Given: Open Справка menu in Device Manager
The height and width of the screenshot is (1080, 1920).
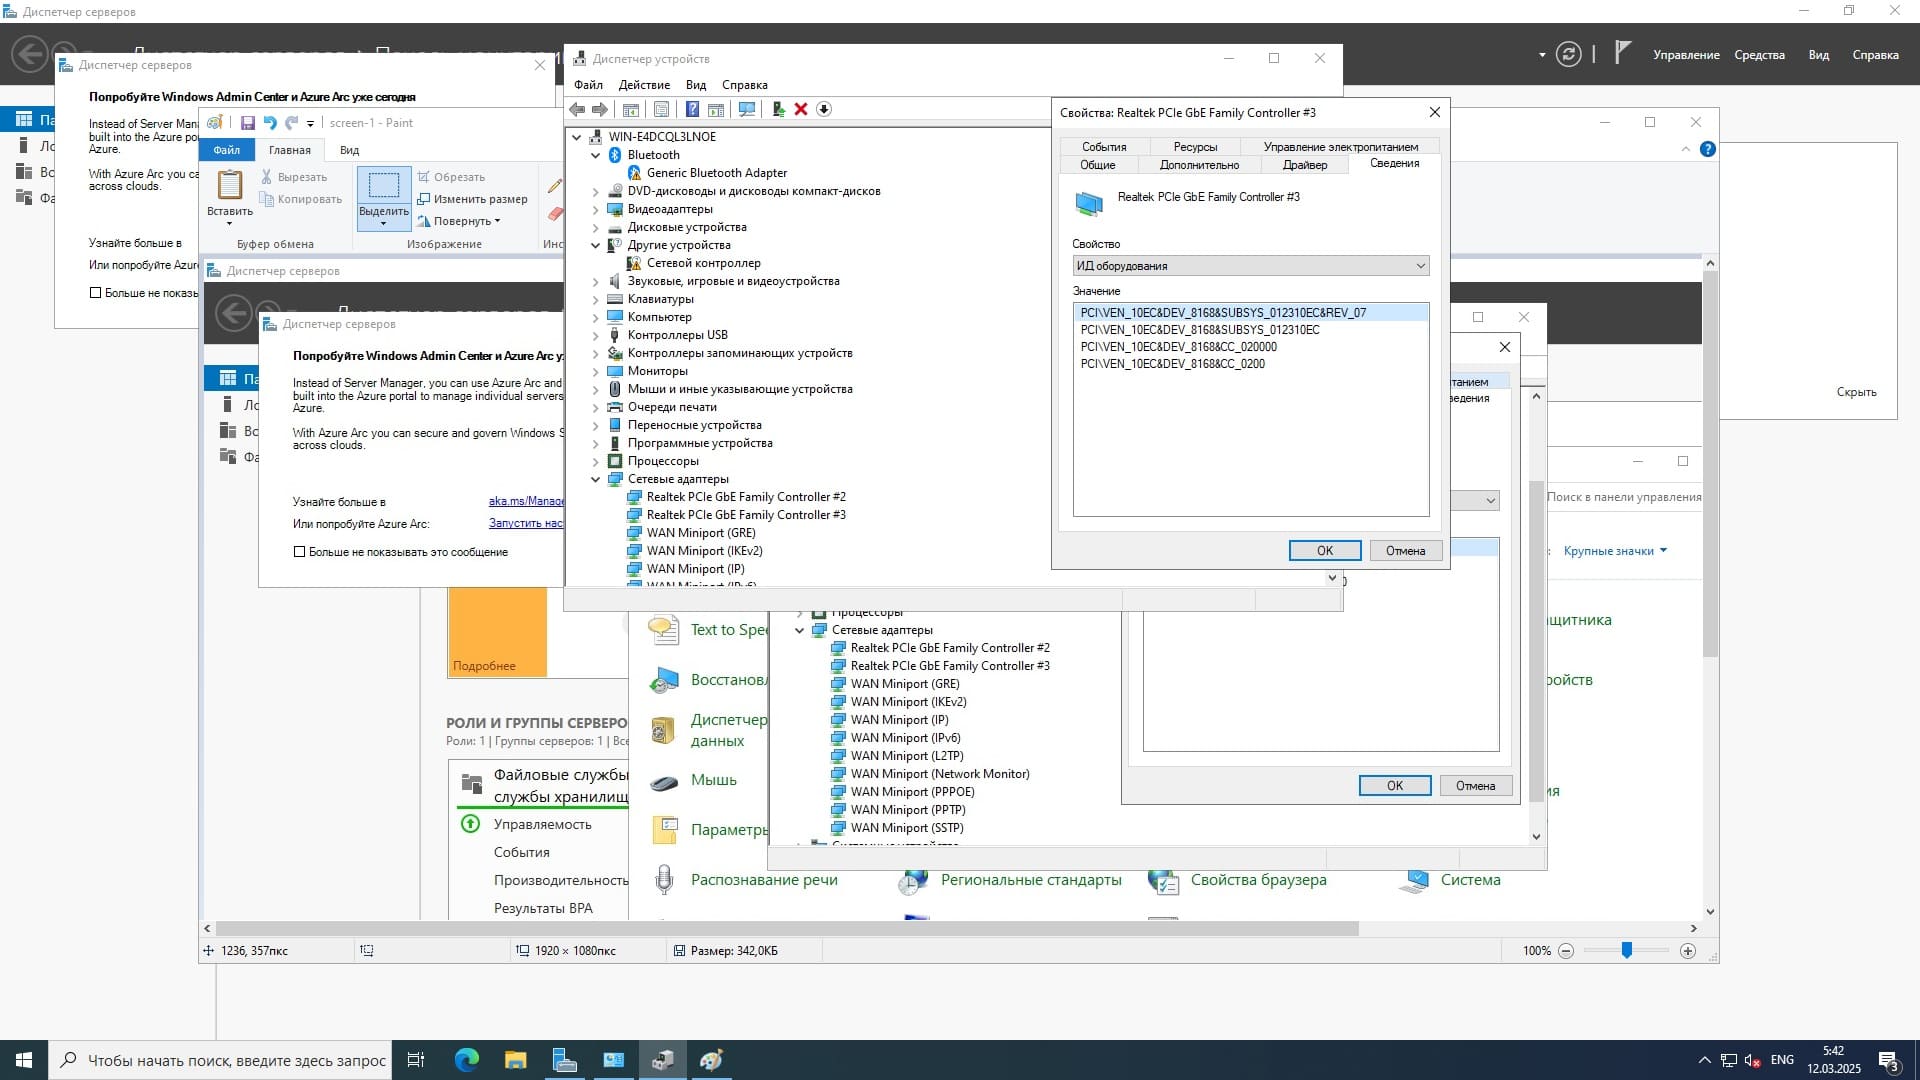Looking at the screenshot, I should tap(744, 85).
